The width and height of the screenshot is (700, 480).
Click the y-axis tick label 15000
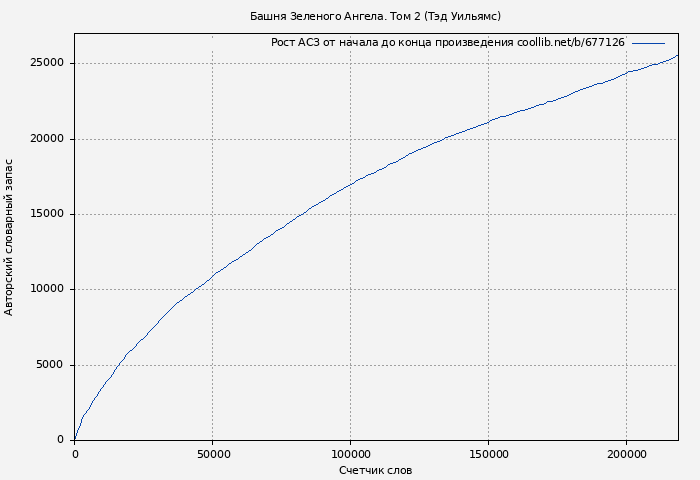click(49, 214)
